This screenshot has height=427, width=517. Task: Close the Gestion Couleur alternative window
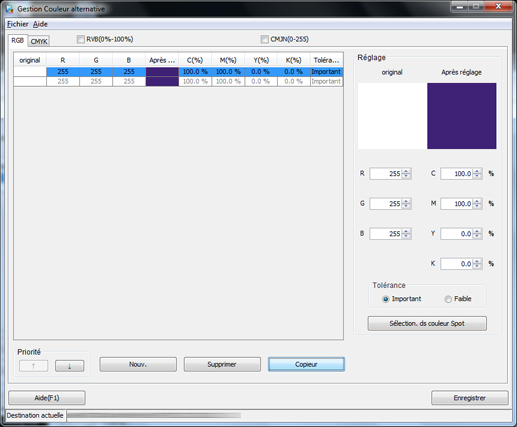498,6
